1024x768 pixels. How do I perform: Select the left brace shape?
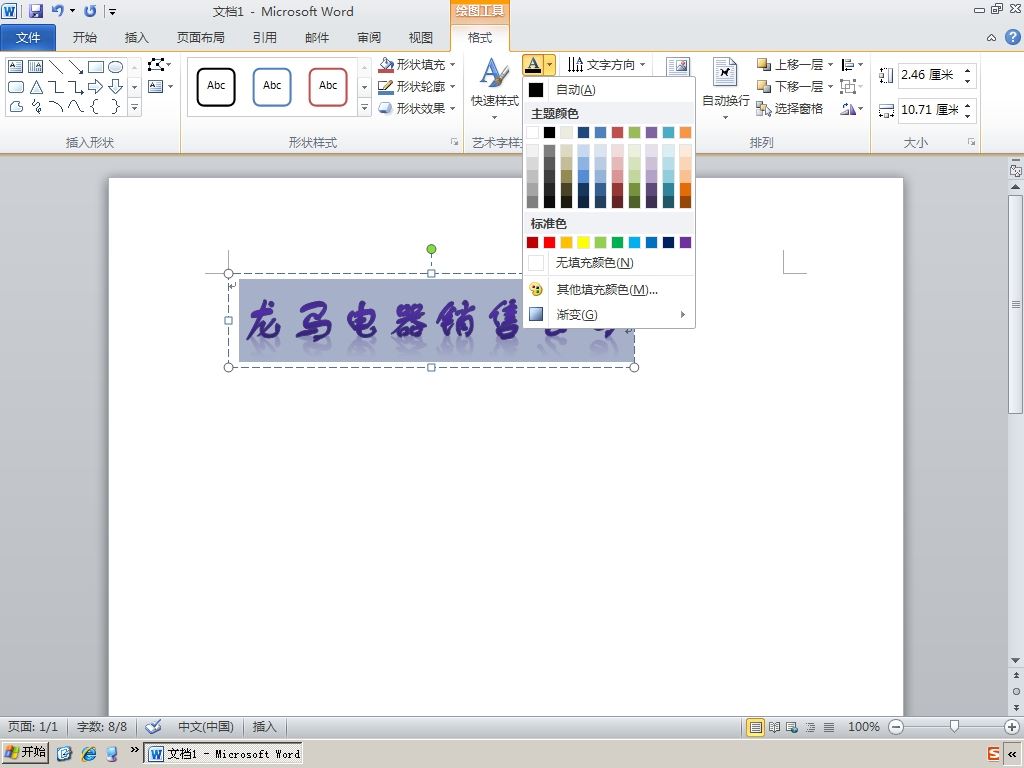point(96,106)
